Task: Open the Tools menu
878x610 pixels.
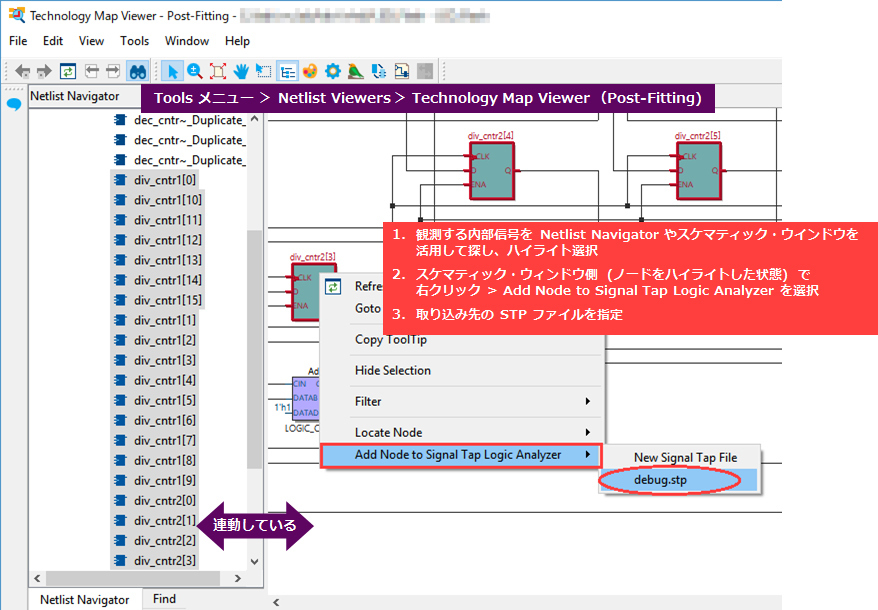Action: pos(134,41)
